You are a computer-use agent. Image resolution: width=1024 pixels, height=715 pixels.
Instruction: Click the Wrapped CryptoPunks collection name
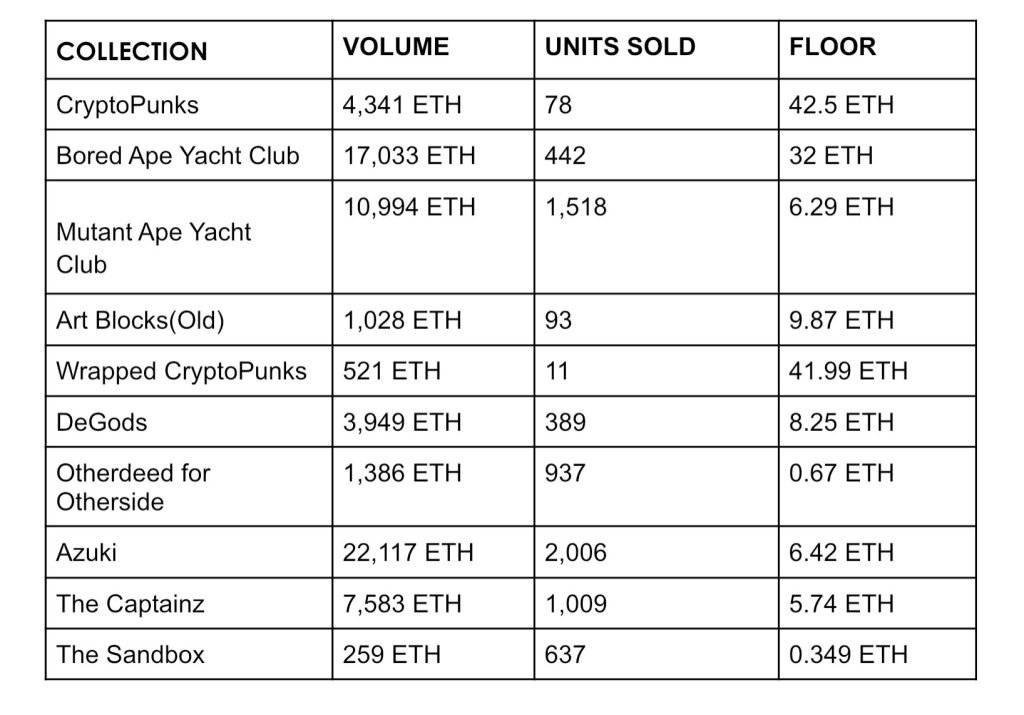pos(181,372)
